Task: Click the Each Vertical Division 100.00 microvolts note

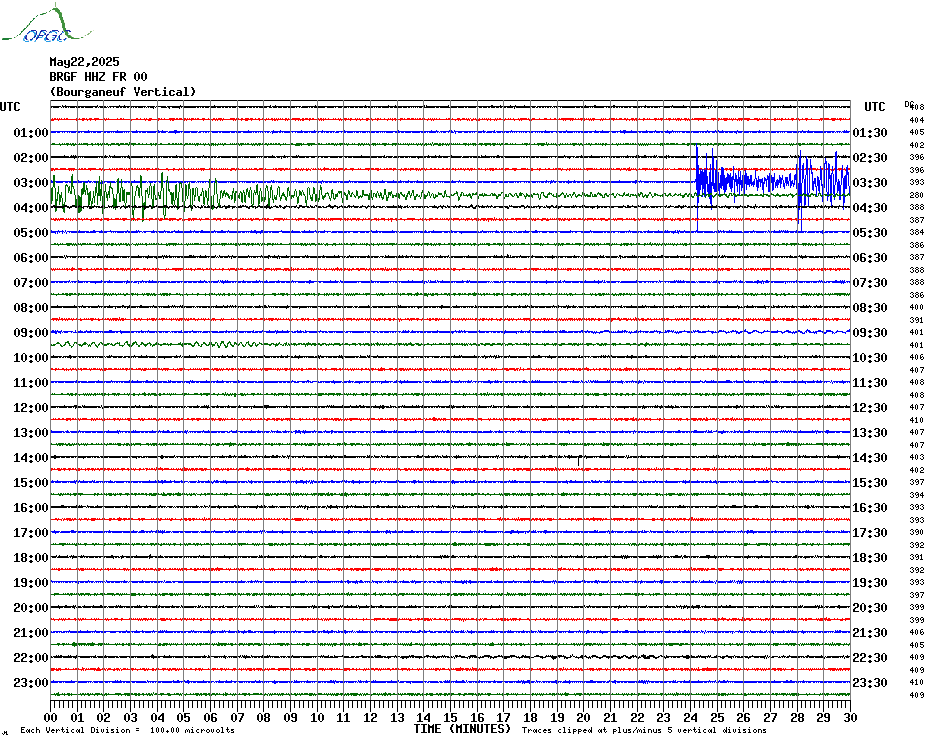Action: (128, 730)
